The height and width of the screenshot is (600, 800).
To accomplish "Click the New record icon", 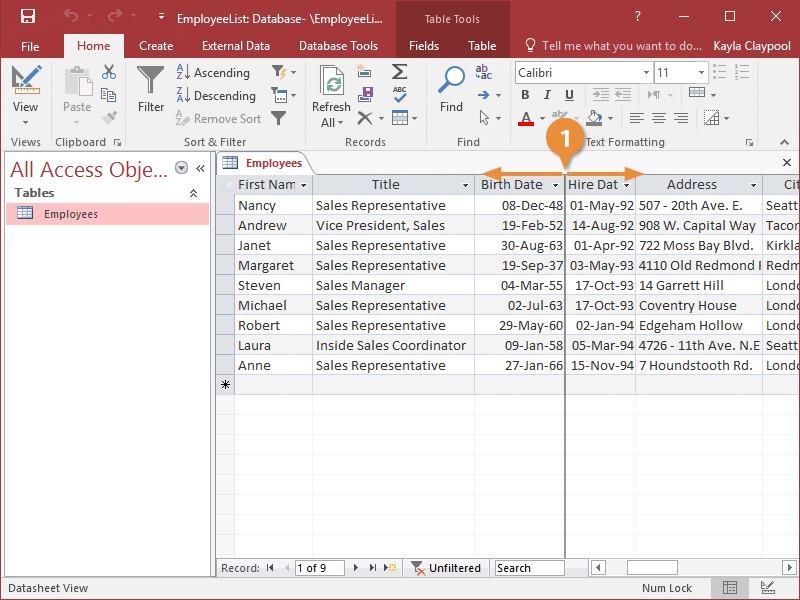I will (364, 71).
